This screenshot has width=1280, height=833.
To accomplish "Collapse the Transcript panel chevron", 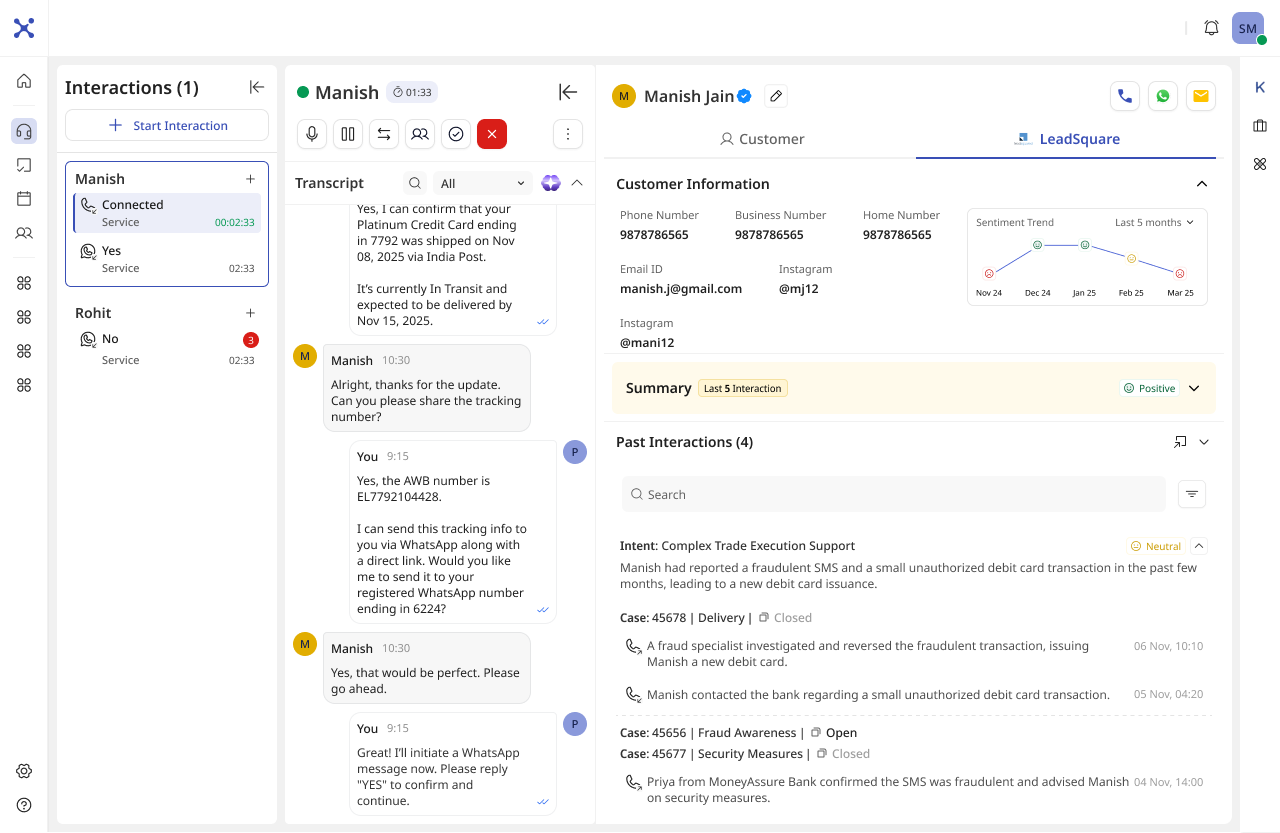I will click(577, 183).
